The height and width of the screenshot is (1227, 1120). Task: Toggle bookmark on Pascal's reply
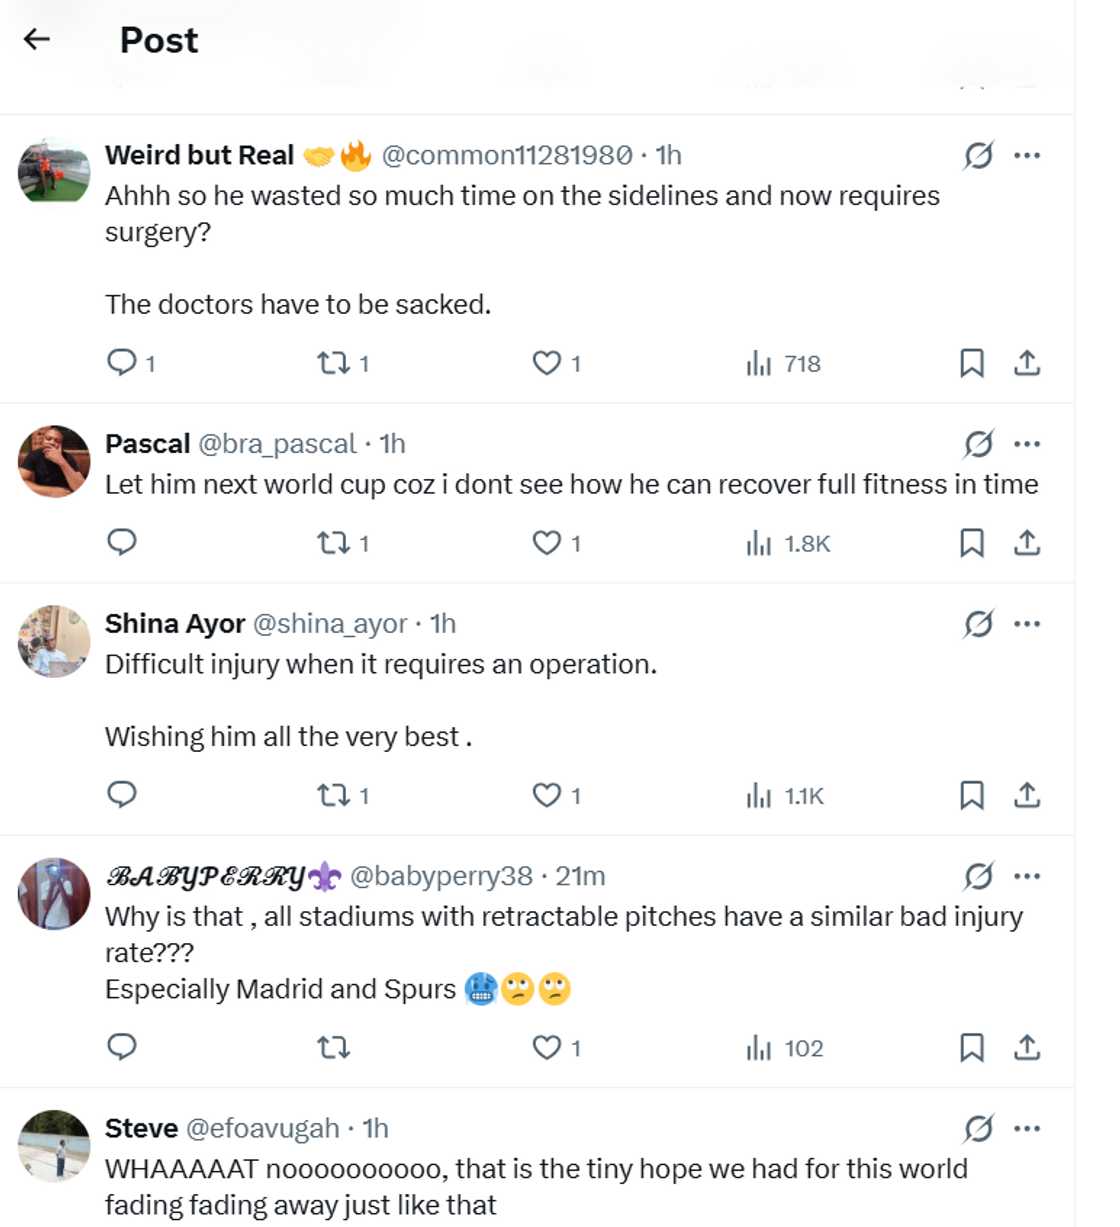point(970,543)
